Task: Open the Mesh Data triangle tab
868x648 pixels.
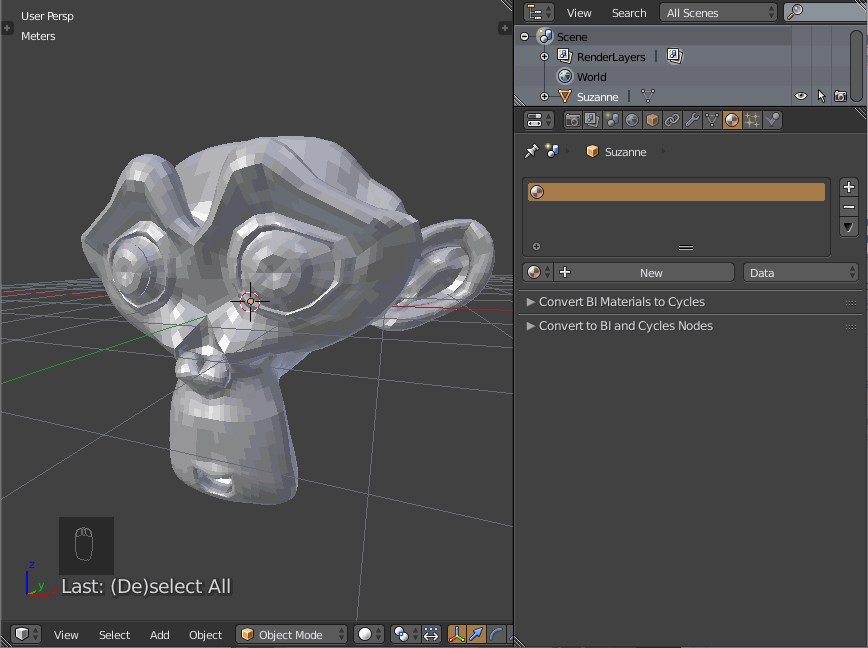Action: (x=712, y=120)
